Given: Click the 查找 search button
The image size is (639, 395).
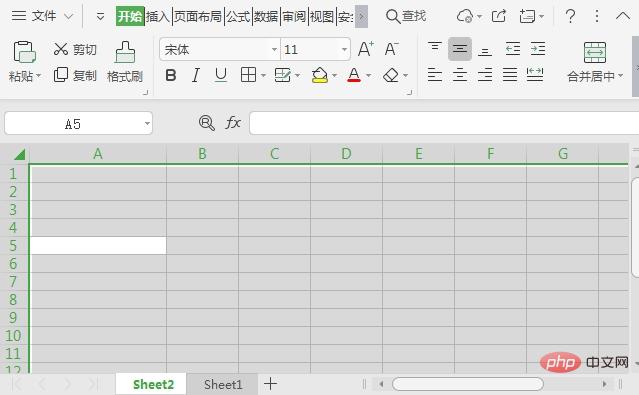Looking at the screenshot, I should 406,16.
